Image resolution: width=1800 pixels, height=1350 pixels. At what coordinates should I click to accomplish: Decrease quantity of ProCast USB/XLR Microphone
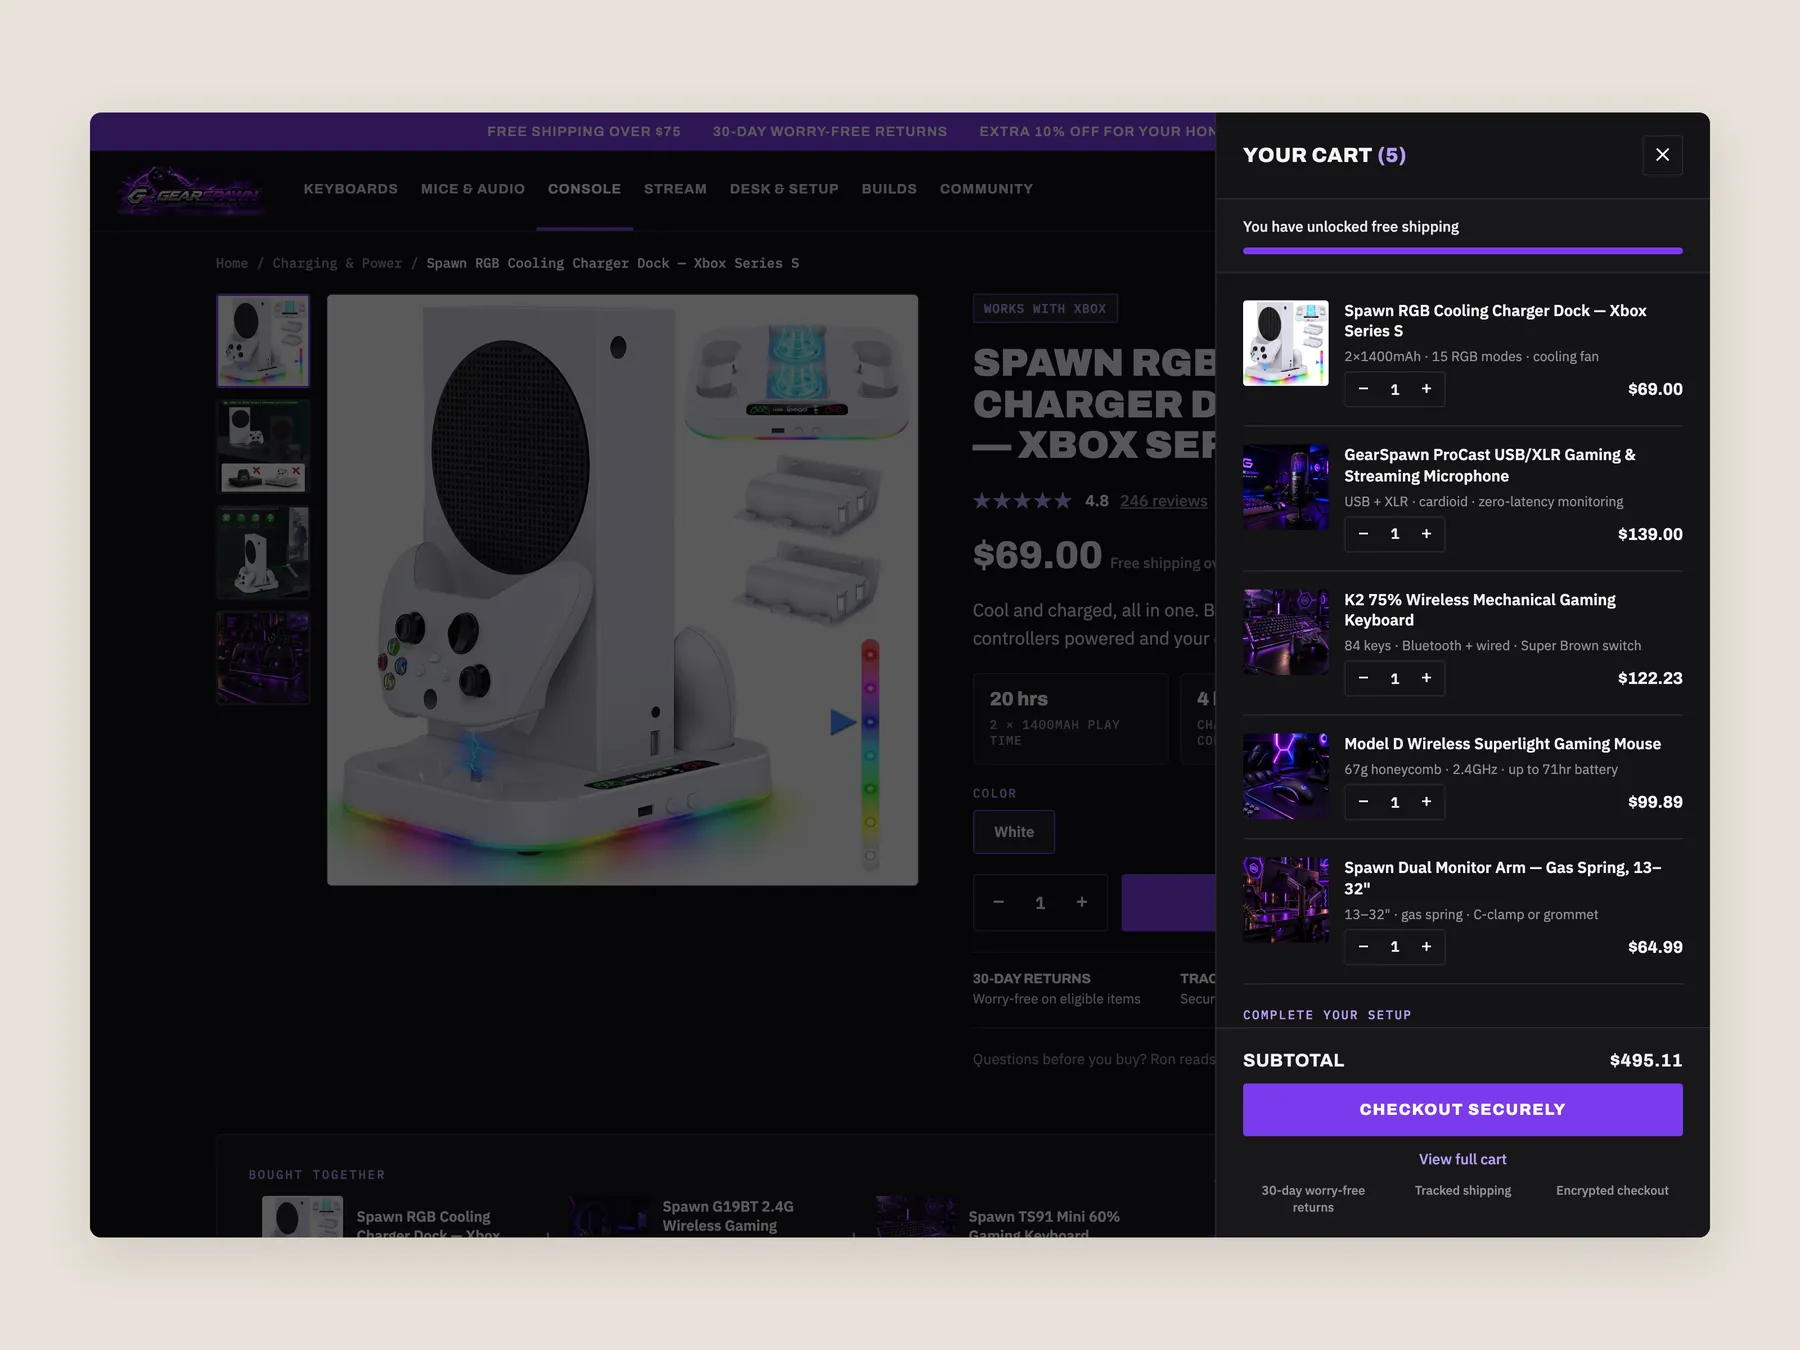pyautogui.click(x=1363, y=534)
